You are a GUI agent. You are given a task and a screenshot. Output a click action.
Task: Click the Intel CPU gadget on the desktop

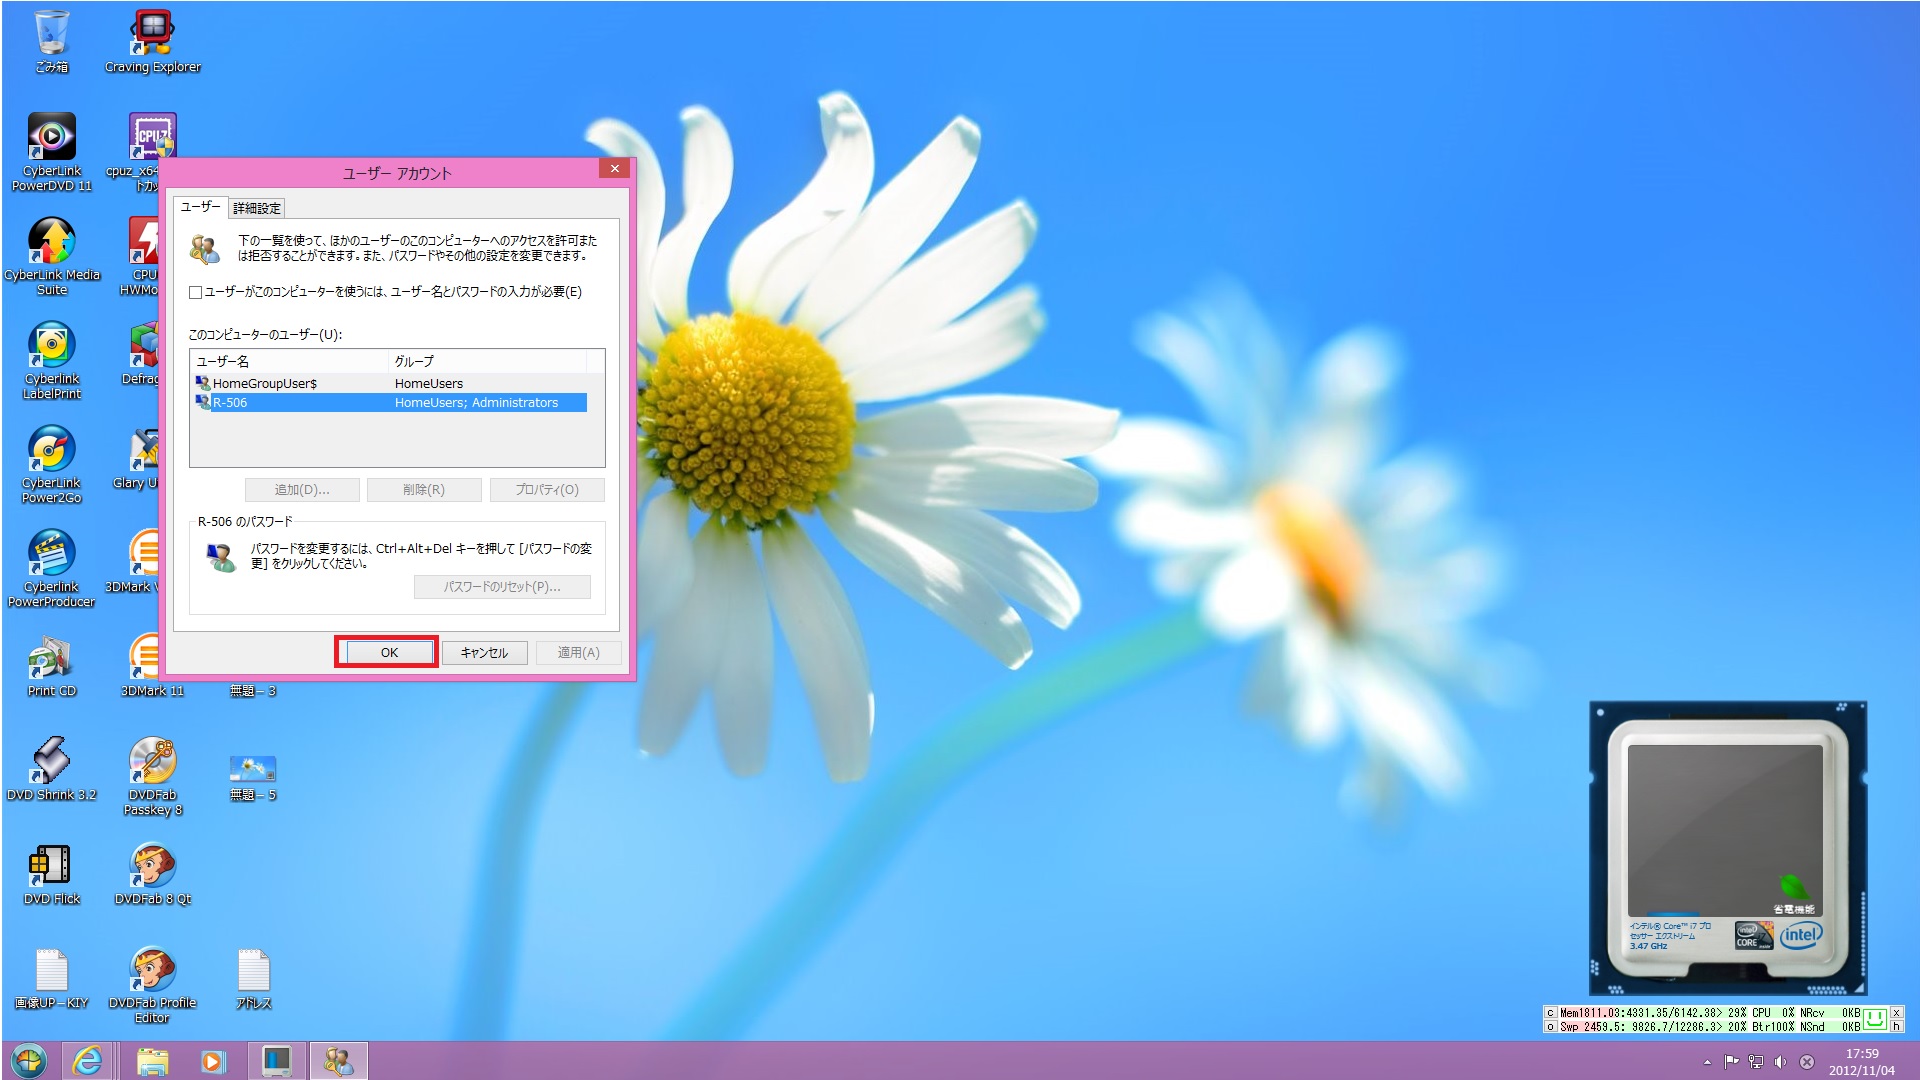click(1727, 848)
